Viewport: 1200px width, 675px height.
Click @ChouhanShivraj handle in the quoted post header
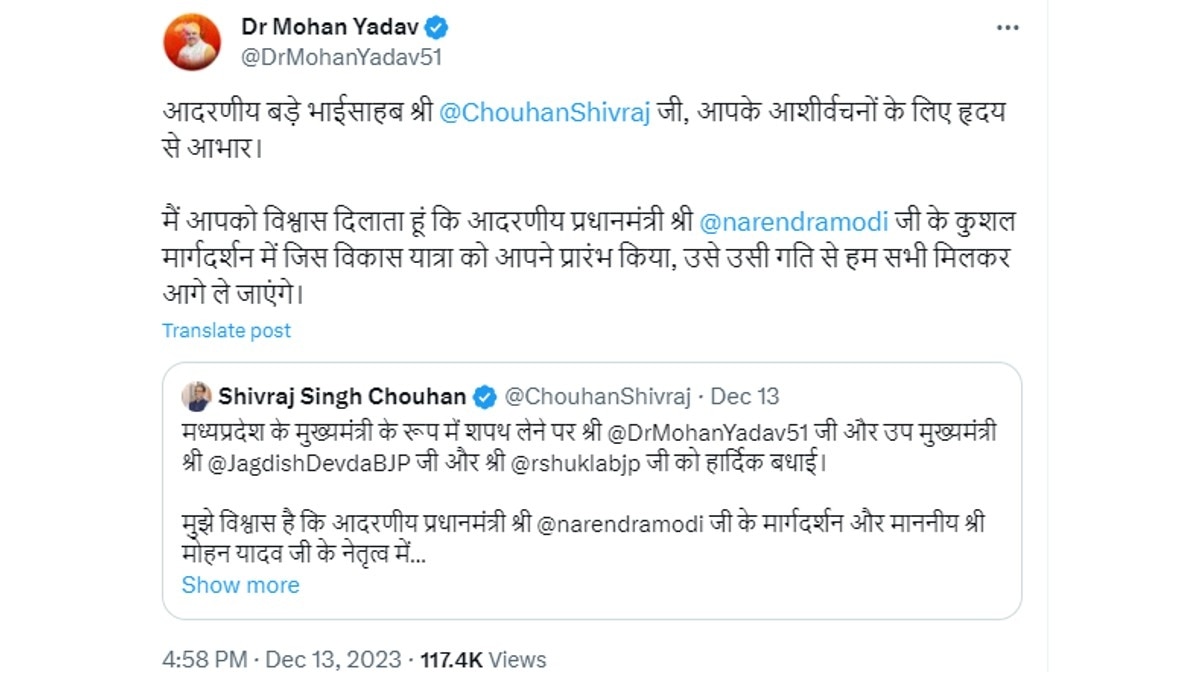coord(597,397)
